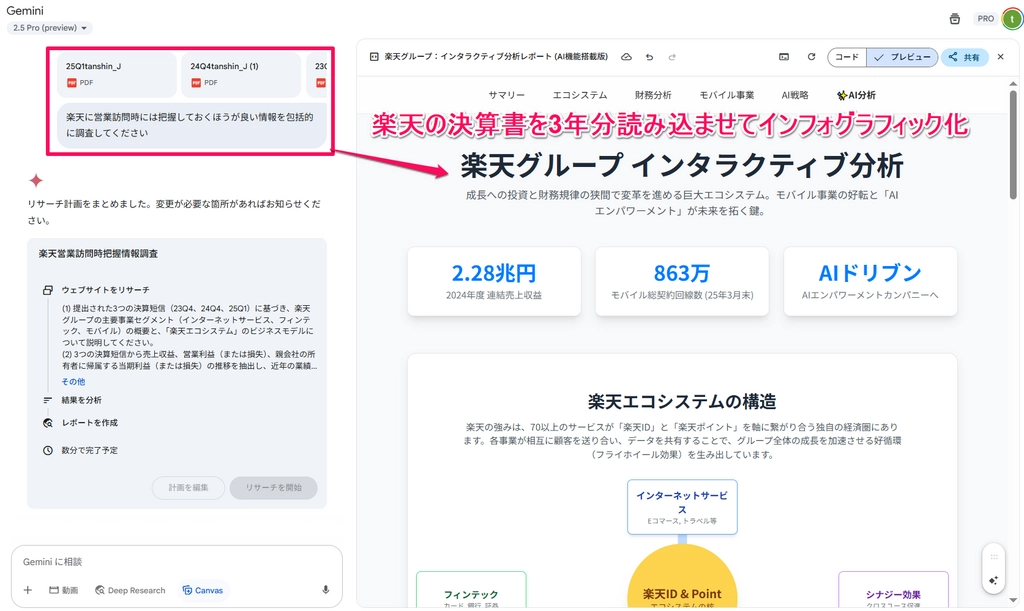Click the インターネットサービス ecosystem node
Viewport: 1024px width, 611px height.
click(x=682, y=507)
